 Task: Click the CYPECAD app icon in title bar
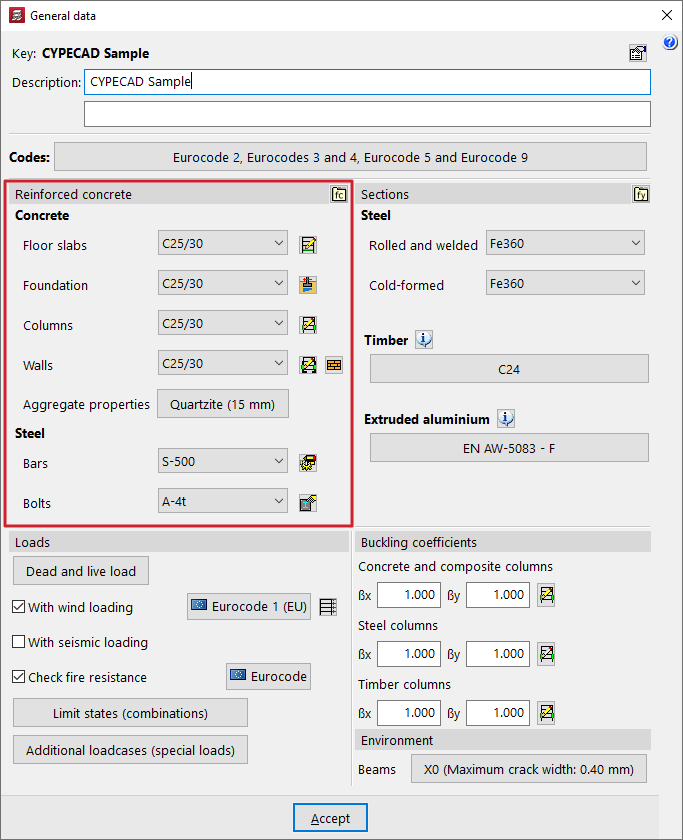click(17, 15)
